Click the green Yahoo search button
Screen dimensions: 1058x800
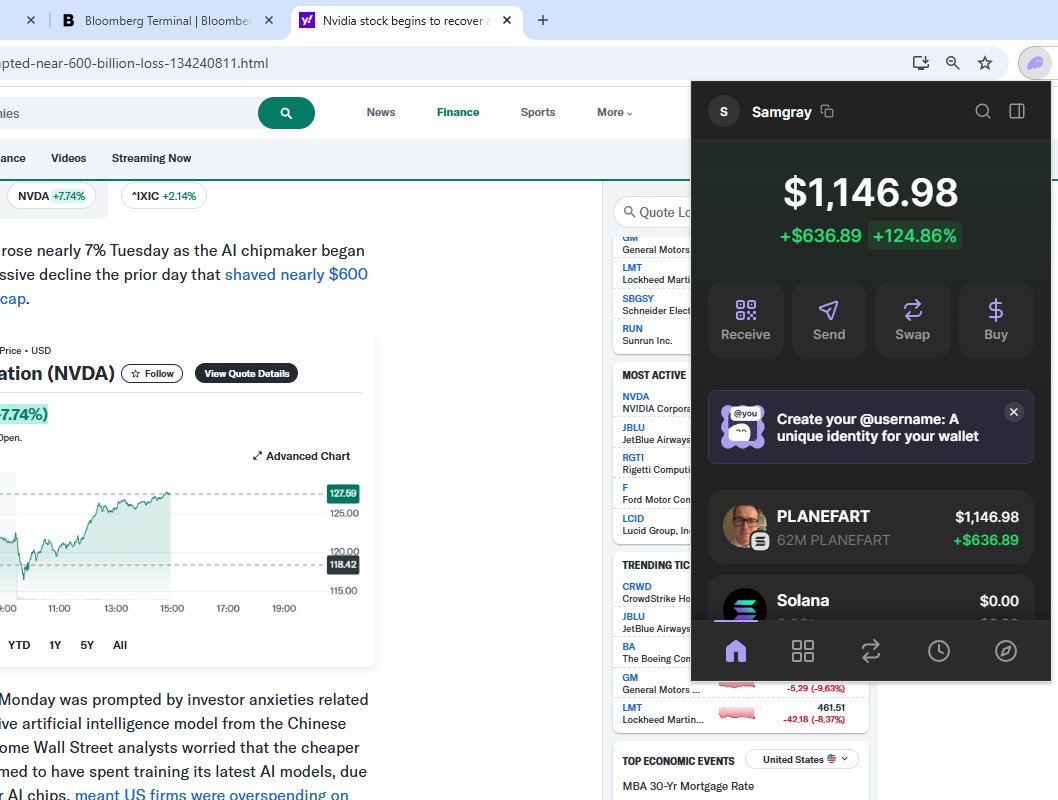(x=286, y=113)
